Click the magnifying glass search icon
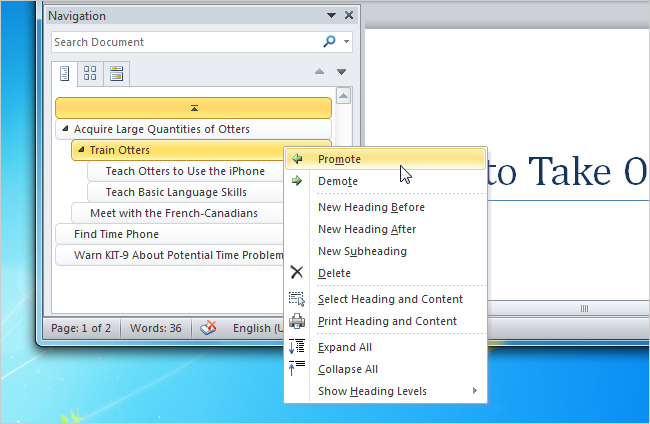Viewport: 650px width, 424px height. (329, 41)
